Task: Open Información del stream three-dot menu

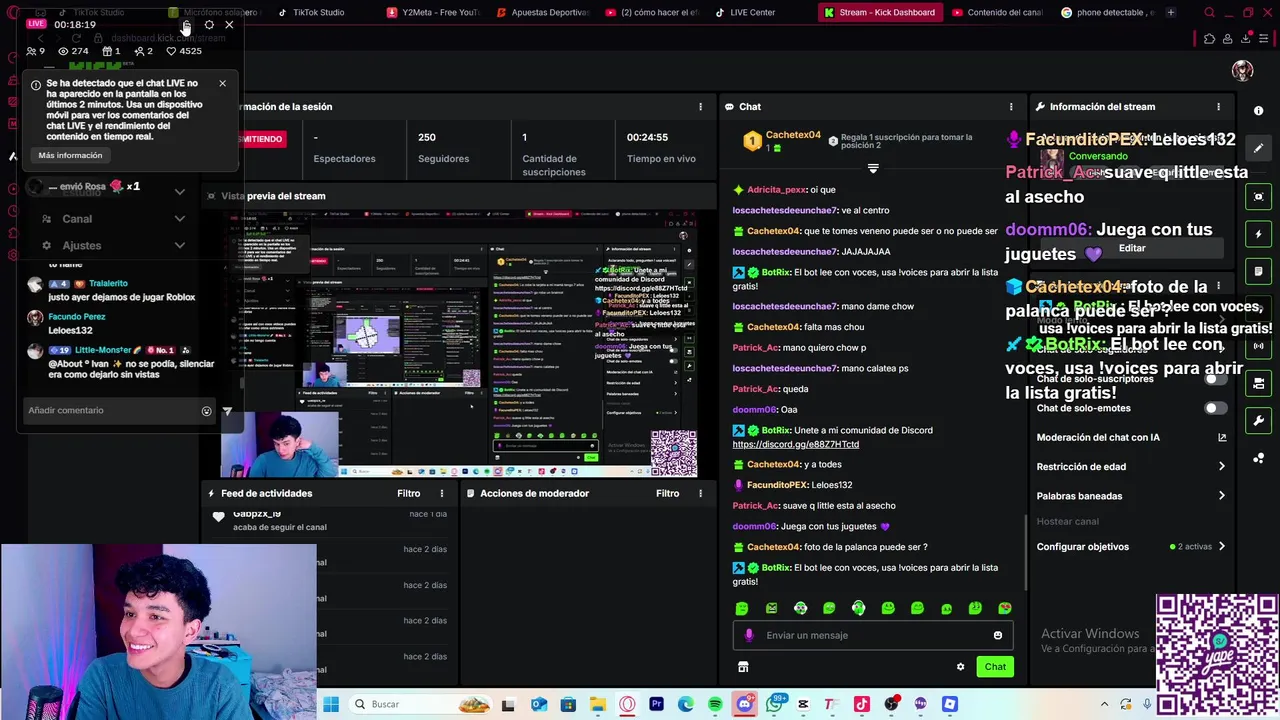Action: coord(1218,106)
